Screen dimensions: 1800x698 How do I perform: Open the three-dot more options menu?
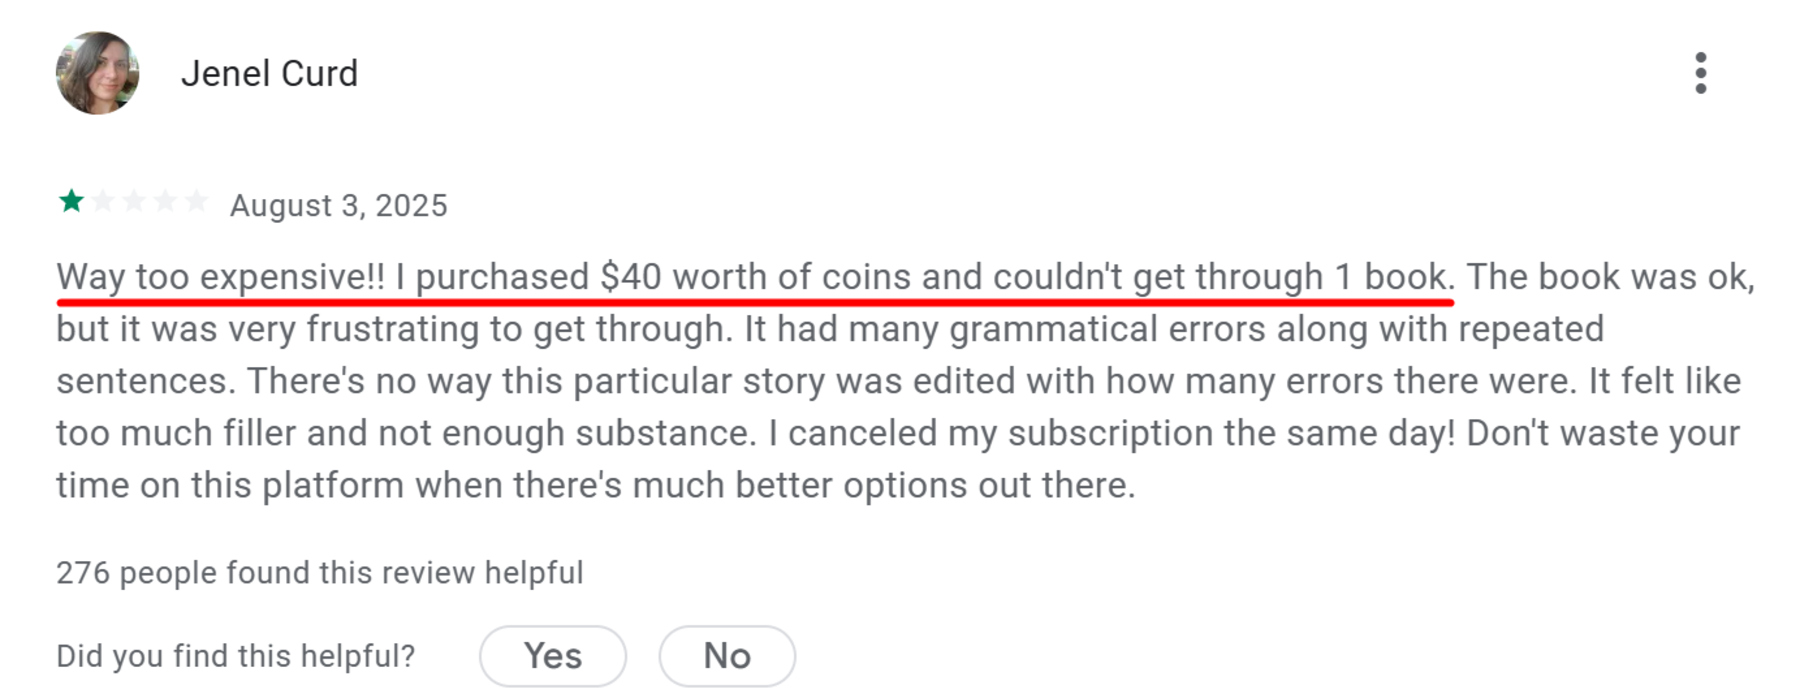point(1700,73)
